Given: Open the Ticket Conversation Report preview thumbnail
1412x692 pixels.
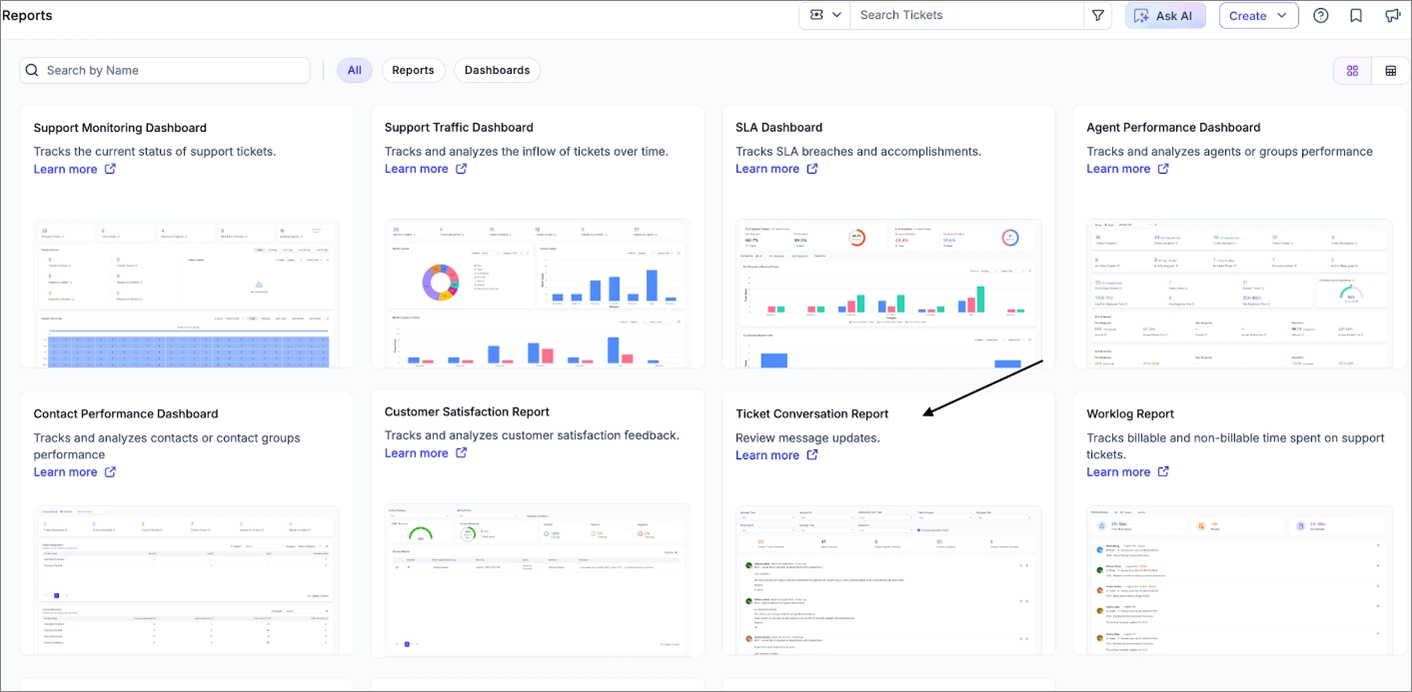Looking at the screenshot, I should [888, 580].
